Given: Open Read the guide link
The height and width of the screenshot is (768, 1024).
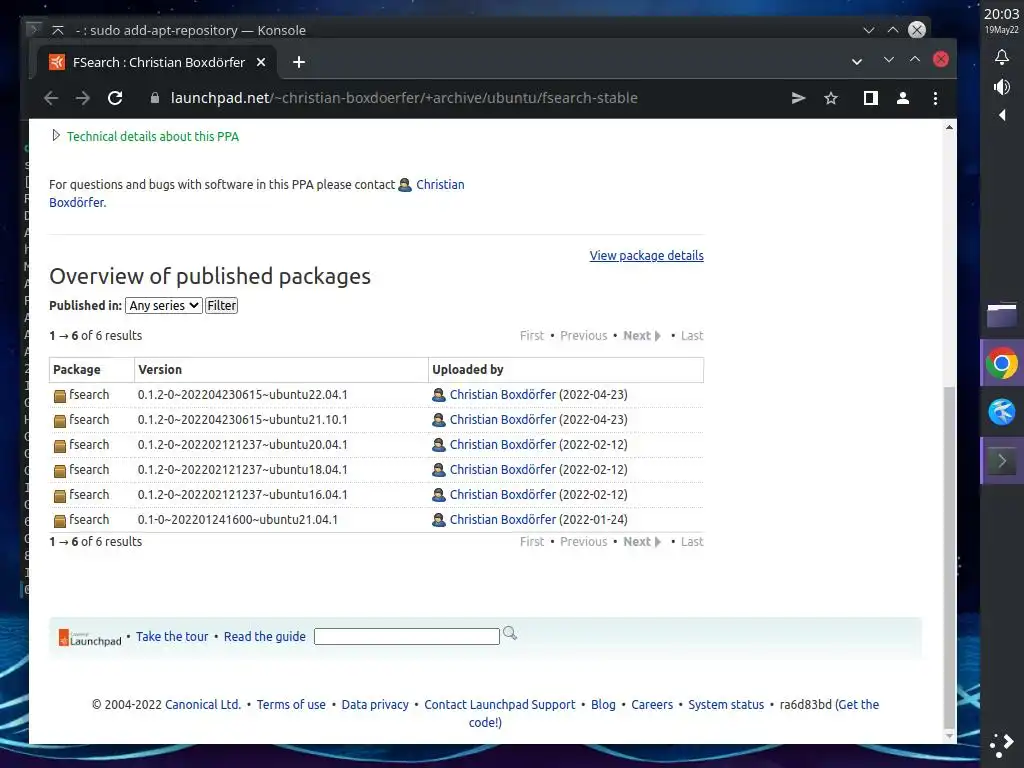Looking at the screenshot, I should (264, 637).
